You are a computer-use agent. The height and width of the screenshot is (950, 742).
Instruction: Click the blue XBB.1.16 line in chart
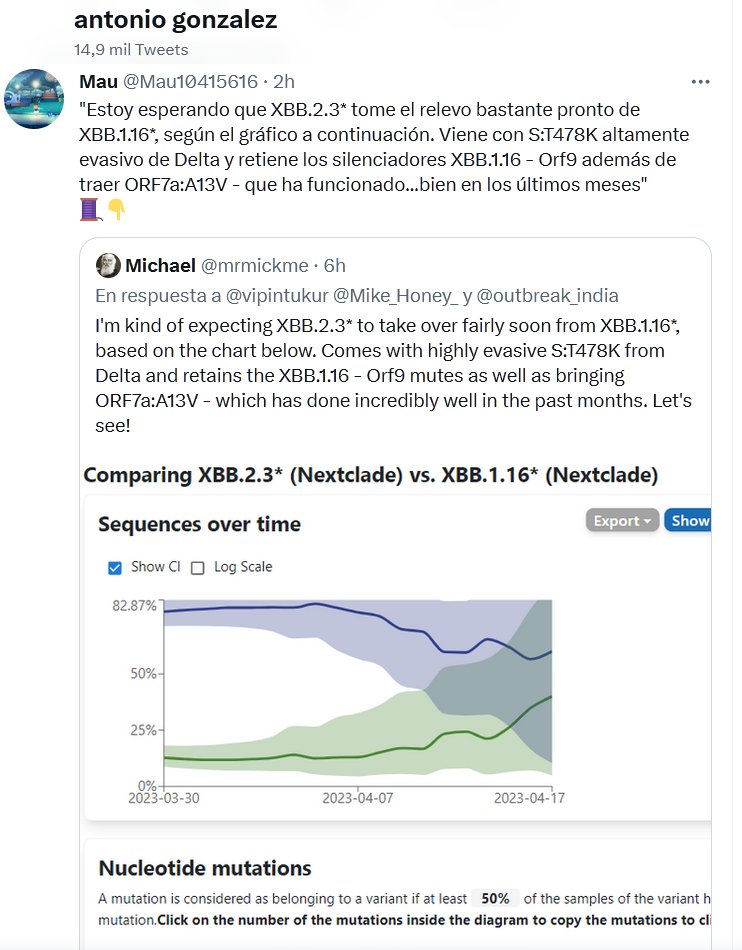point(300,607)
